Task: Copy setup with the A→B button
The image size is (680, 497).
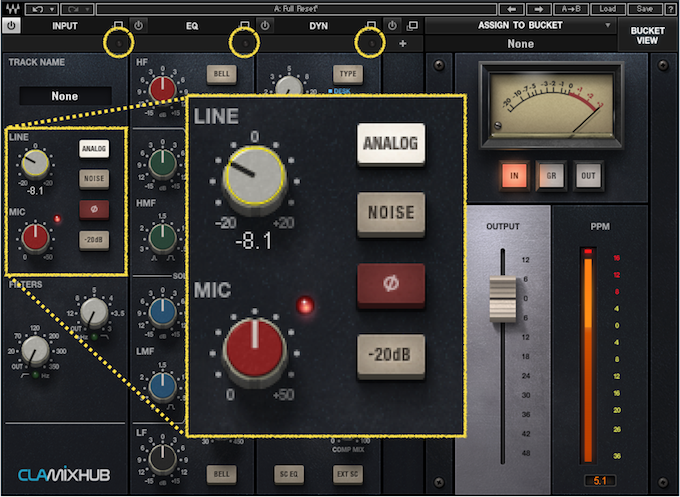Action: coord(571,9)
